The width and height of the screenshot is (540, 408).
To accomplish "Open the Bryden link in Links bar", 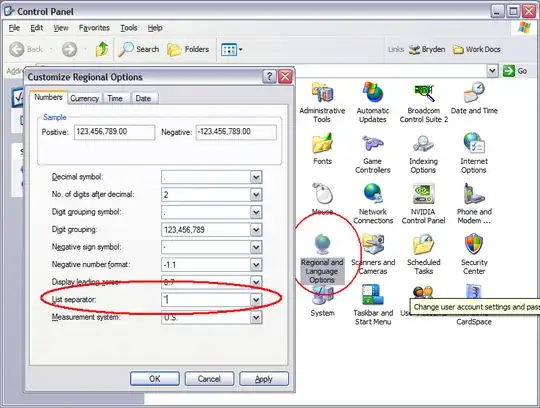I will point(427,50).
